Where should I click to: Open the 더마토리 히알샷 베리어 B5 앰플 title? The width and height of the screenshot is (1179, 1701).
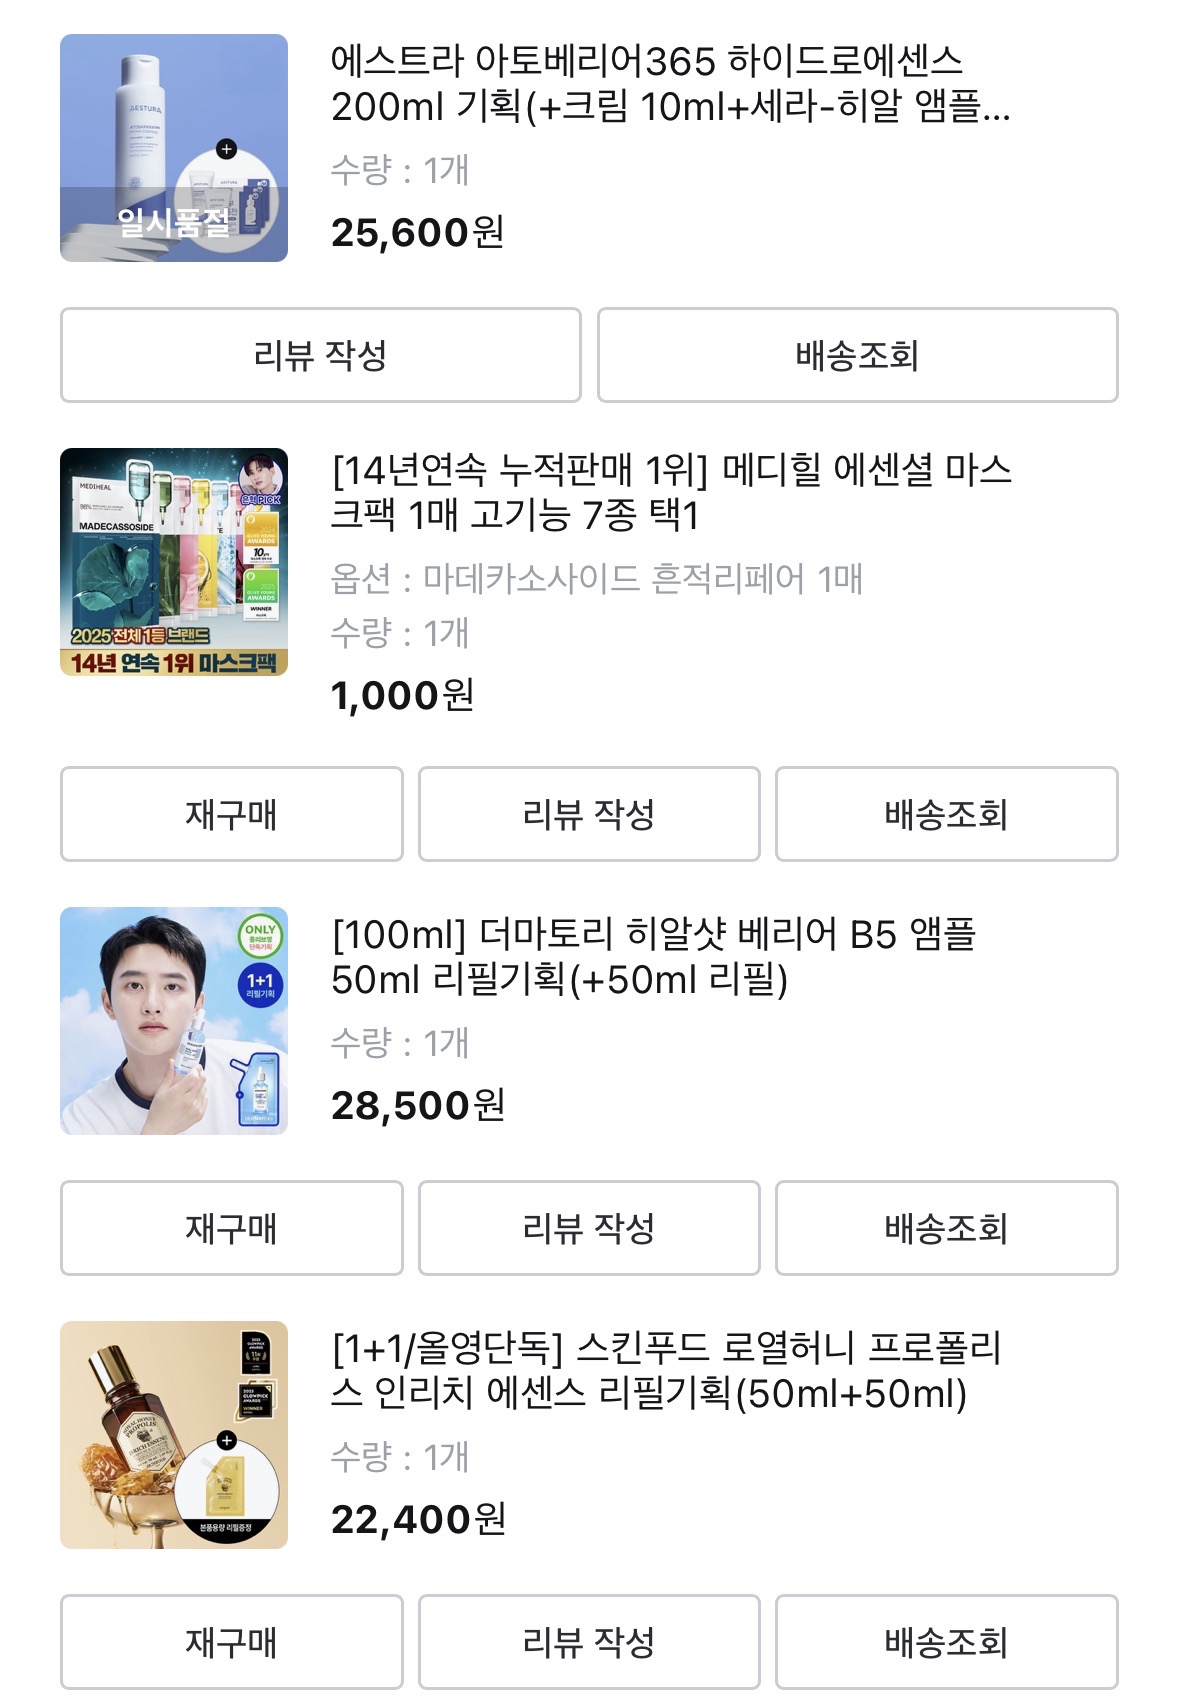click(653, 957)
